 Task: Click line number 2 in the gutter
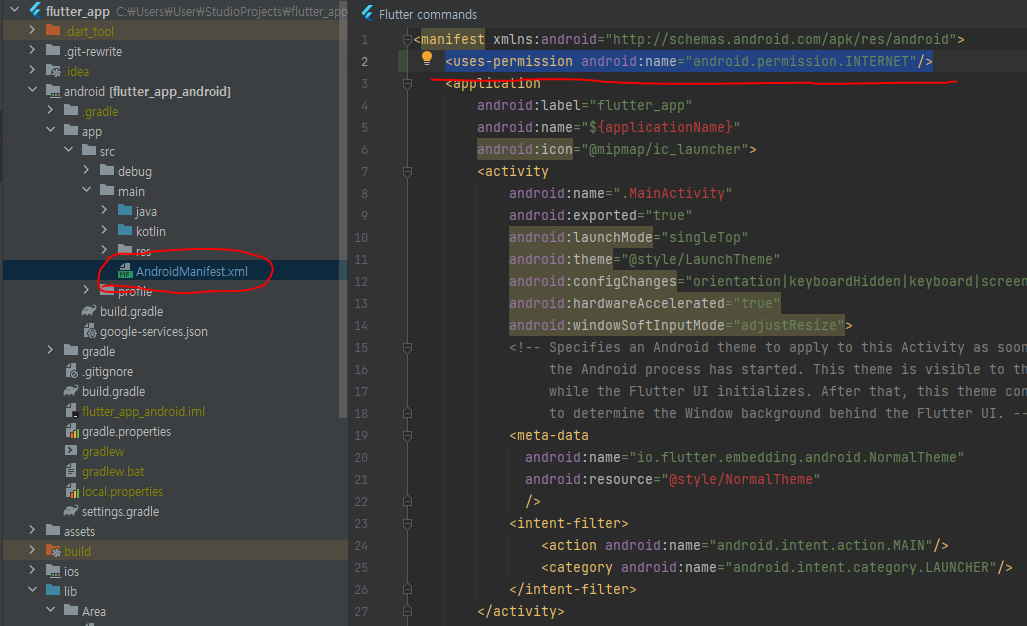click(364, 62)
